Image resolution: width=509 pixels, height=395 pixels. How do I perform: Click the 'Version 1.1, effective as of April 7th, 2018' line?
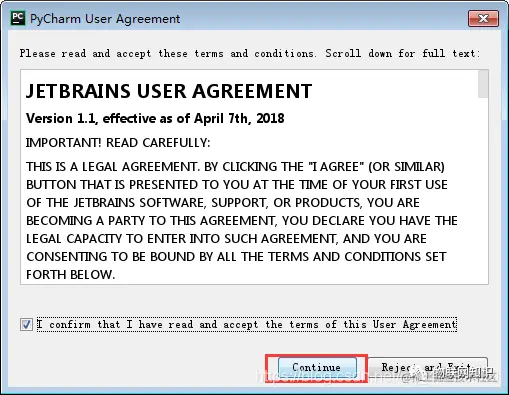coord(155,118)
